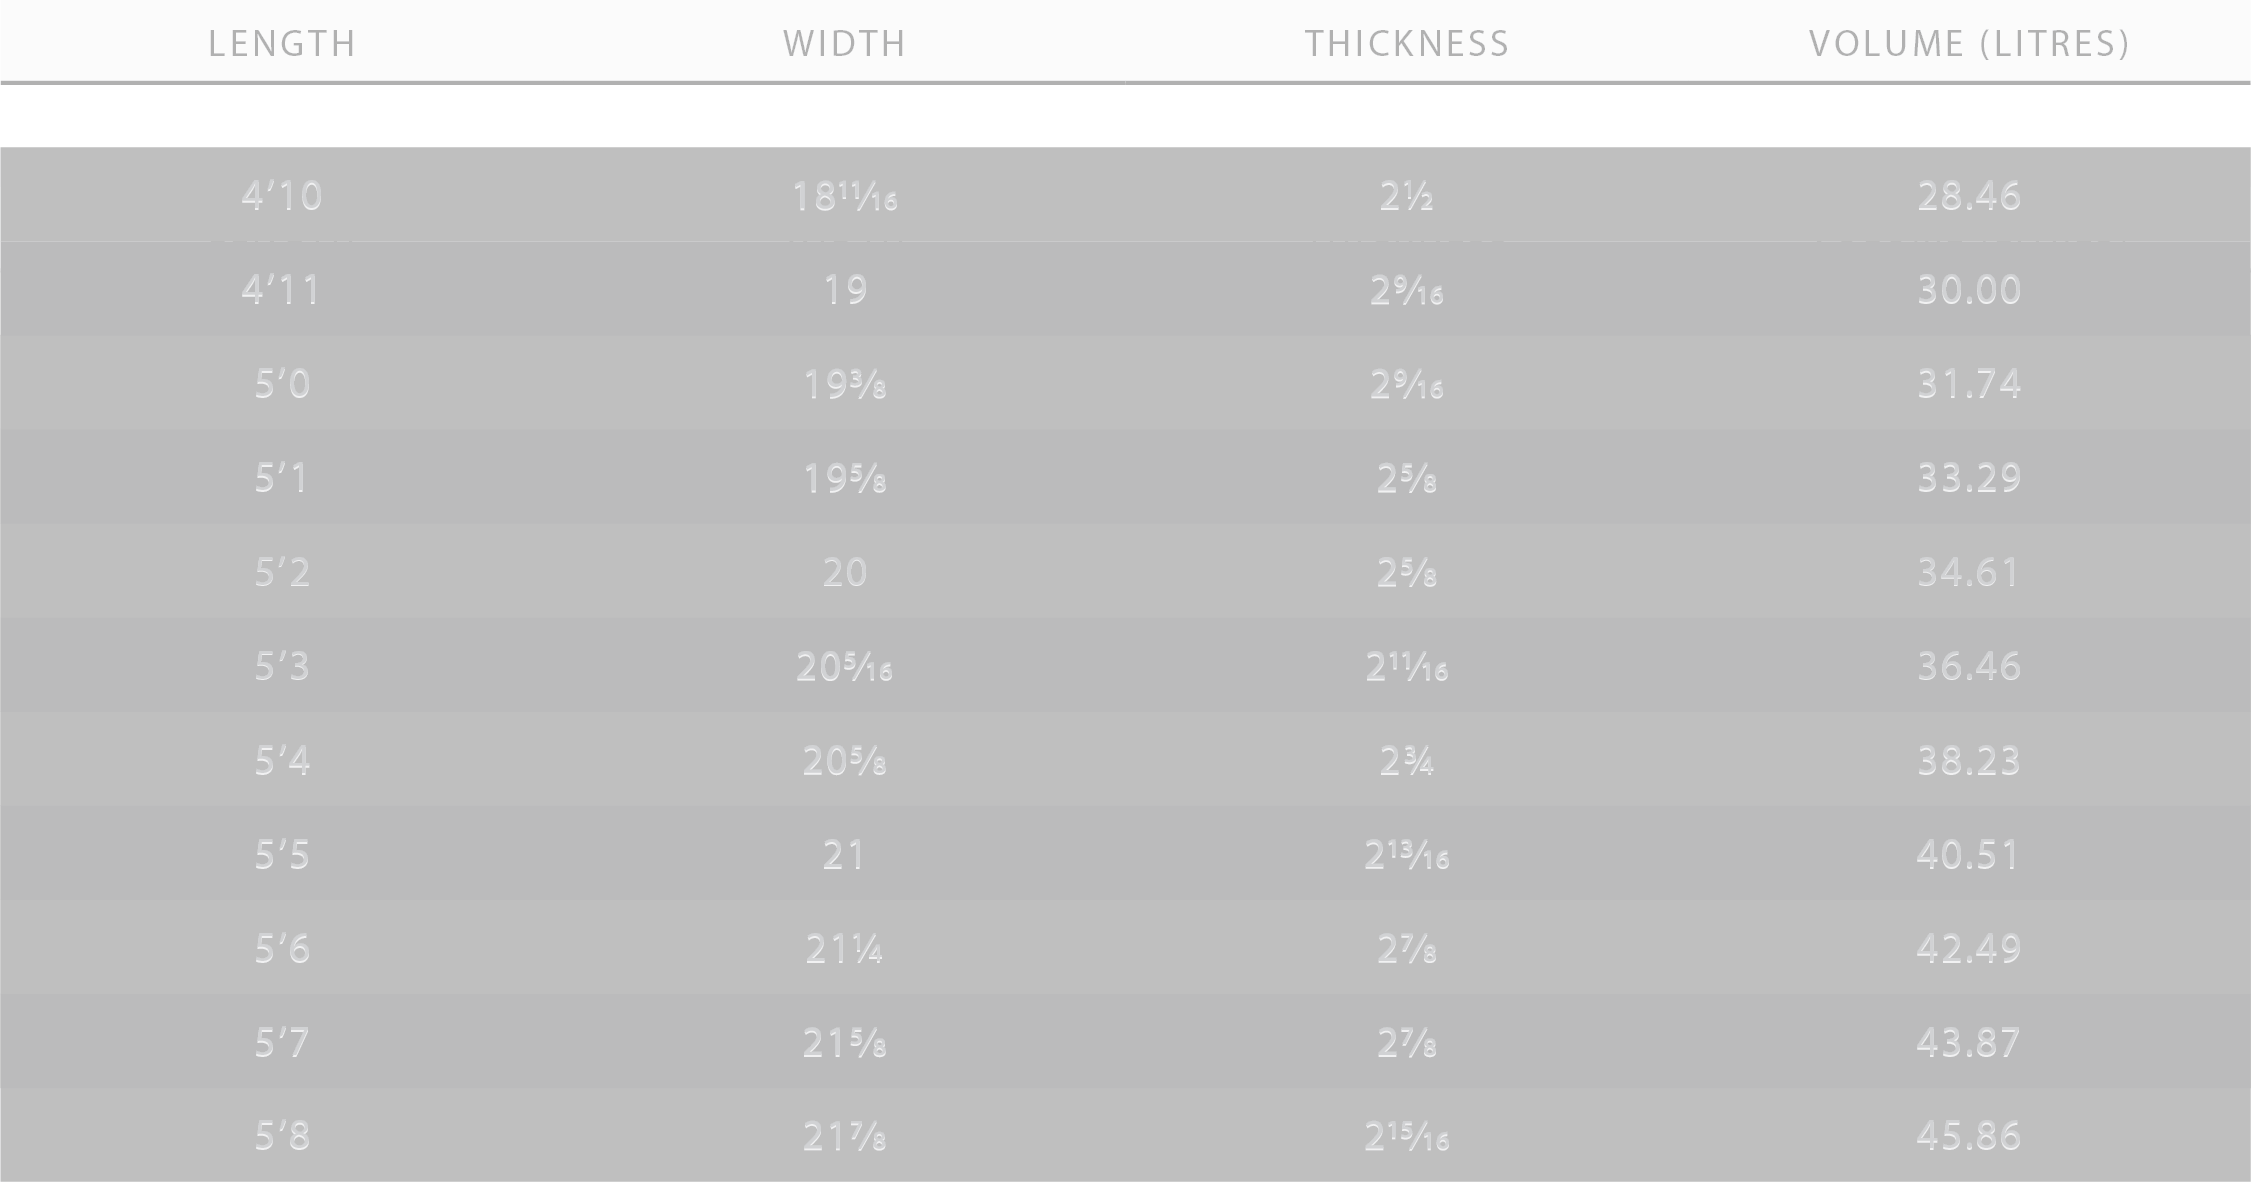Select the width value 19⅜
The width and height of the screenshot is (2251, 1182).
click(845, 384)
